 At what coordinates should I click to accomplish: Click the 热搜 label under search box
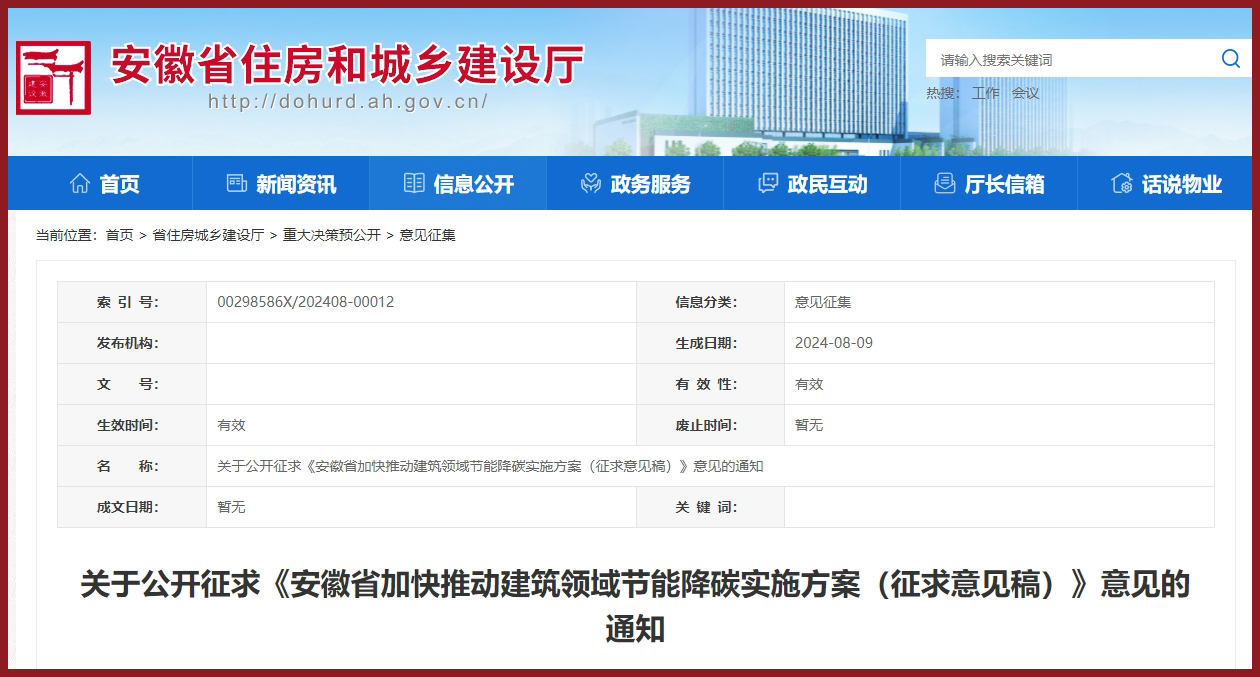tap(943, 93)
